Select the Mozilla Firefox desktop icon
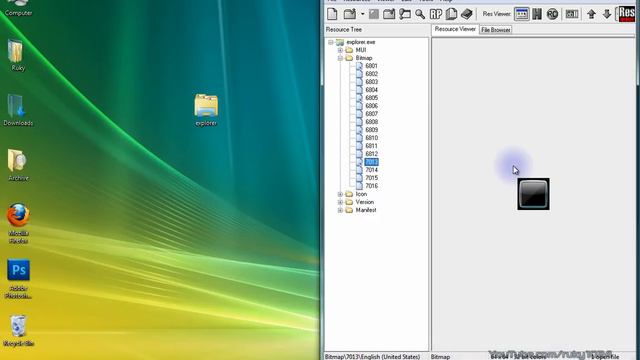The height and width of the screenshot is (360, 640). (x=18, y=224)
